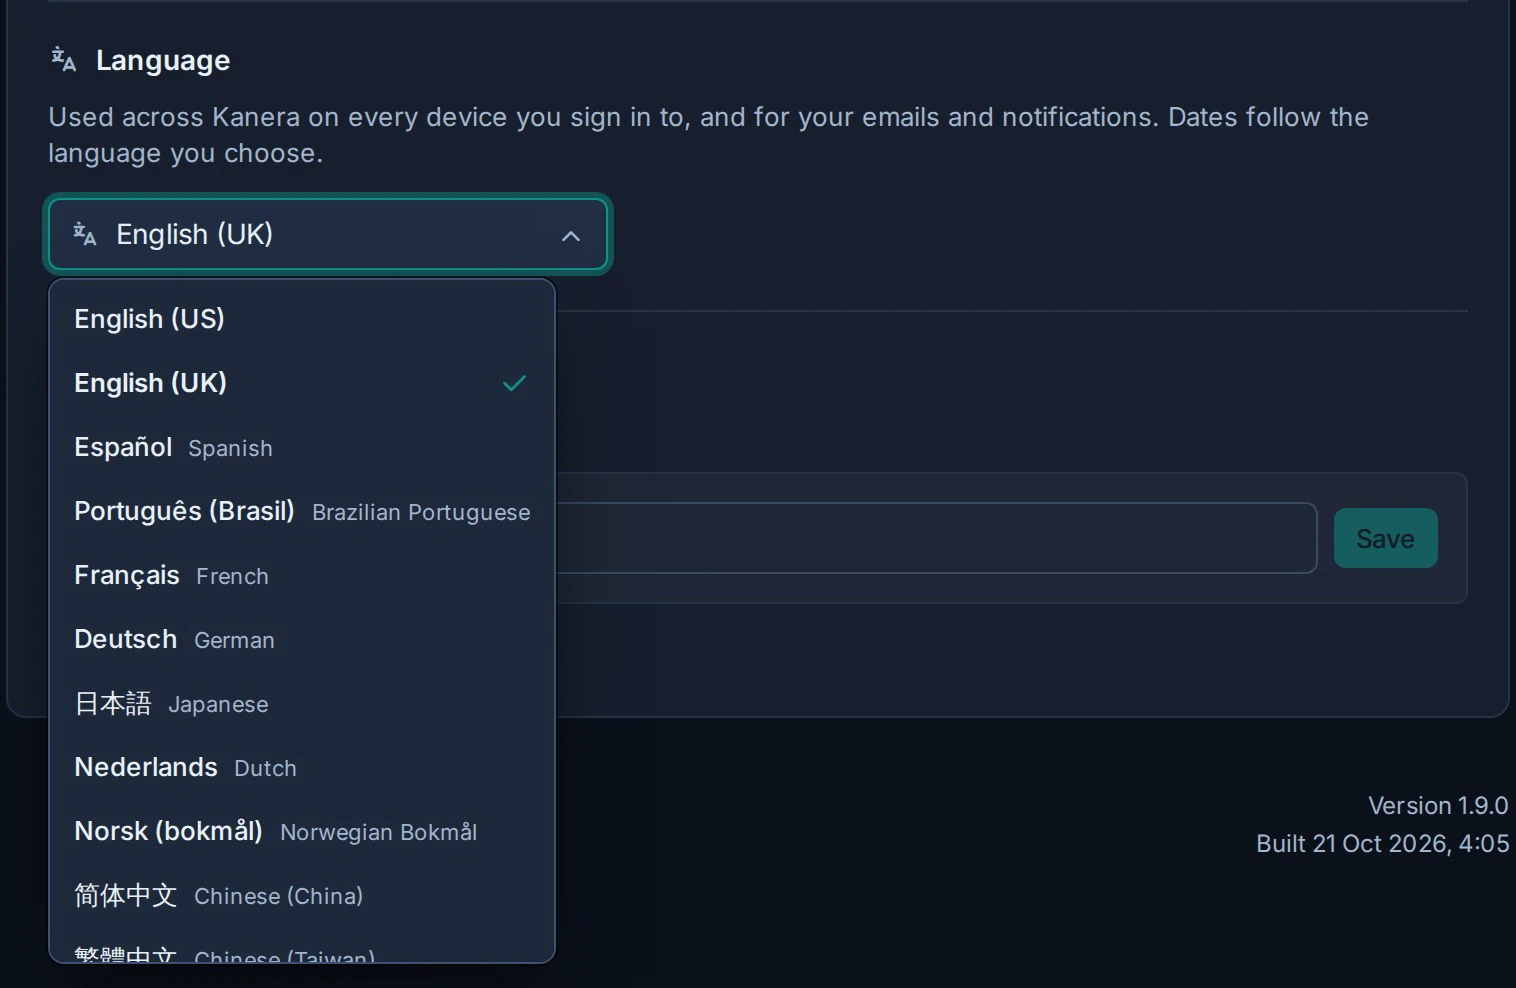Click the Version 1.9.0 text
The height and width of the screenshot is (988, 1516).
click(1438, 806)
